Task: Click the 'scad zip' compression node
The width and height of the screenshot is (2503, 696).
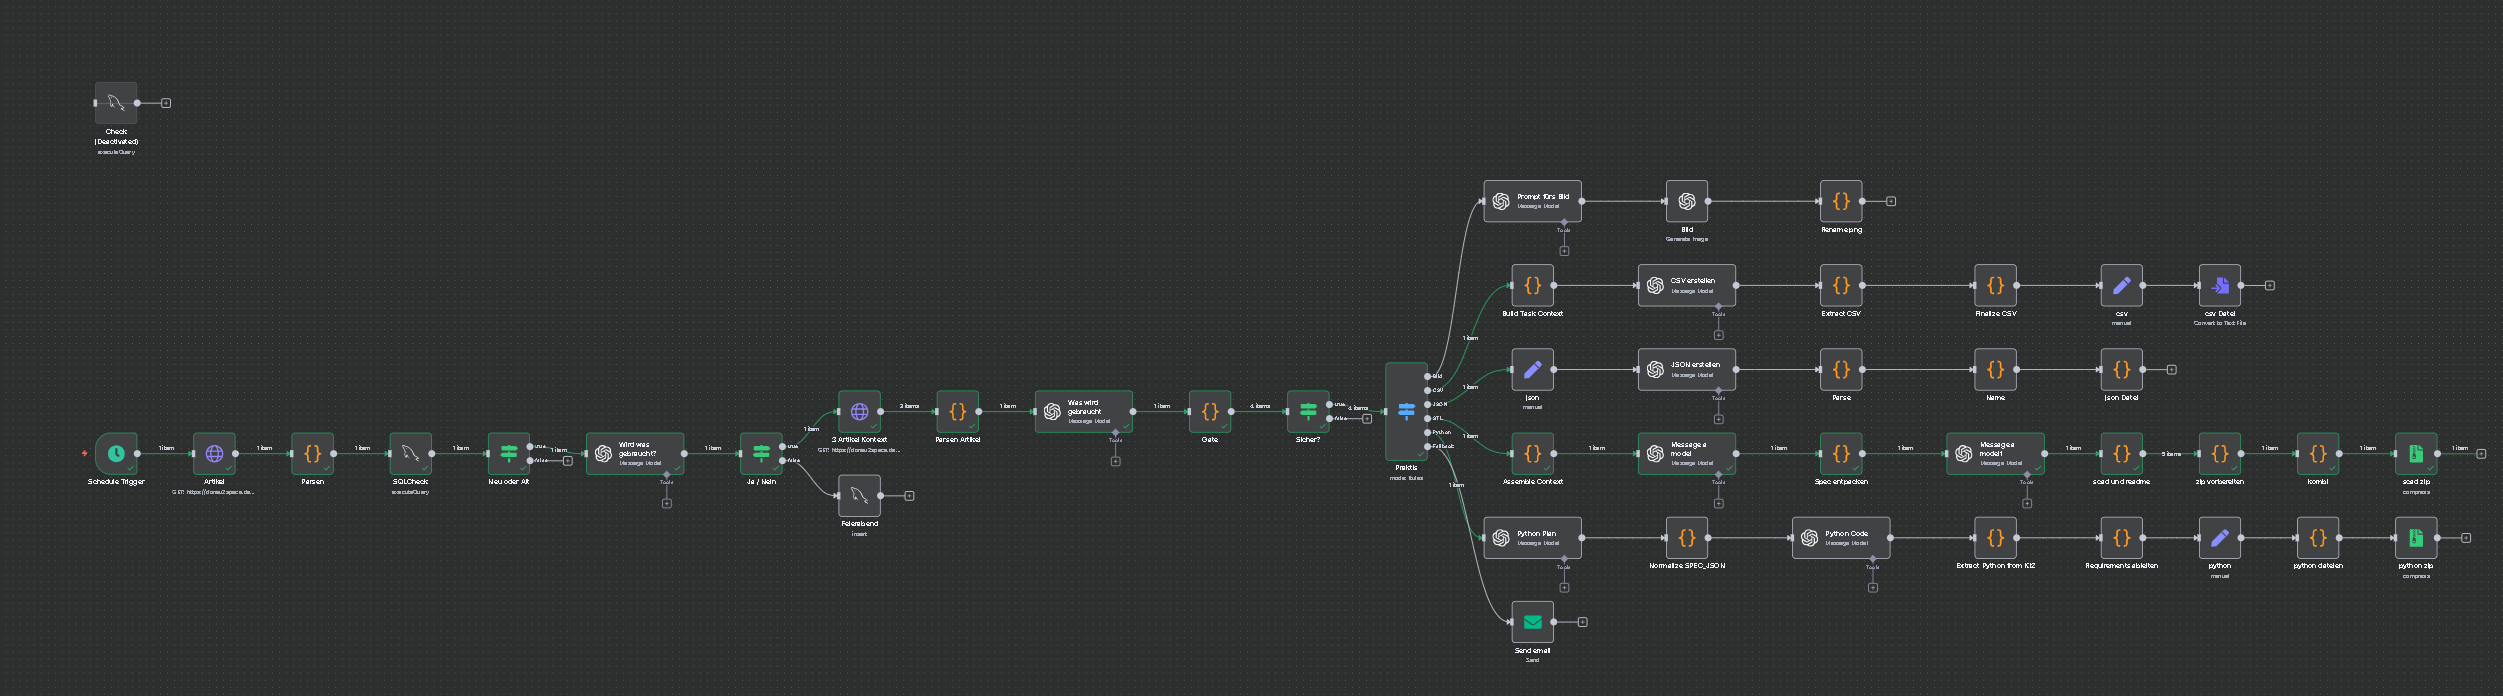Action: pos(2415,454)
